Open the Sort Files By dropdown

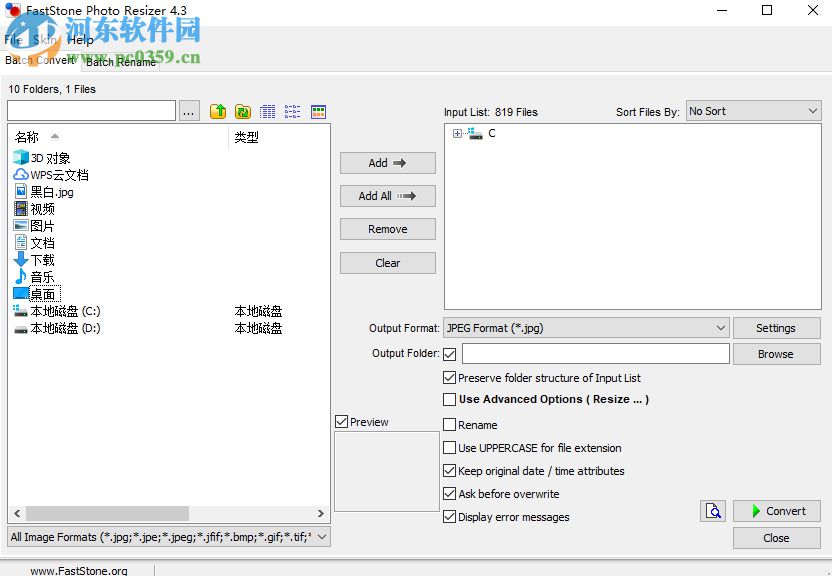click(753, 111)
